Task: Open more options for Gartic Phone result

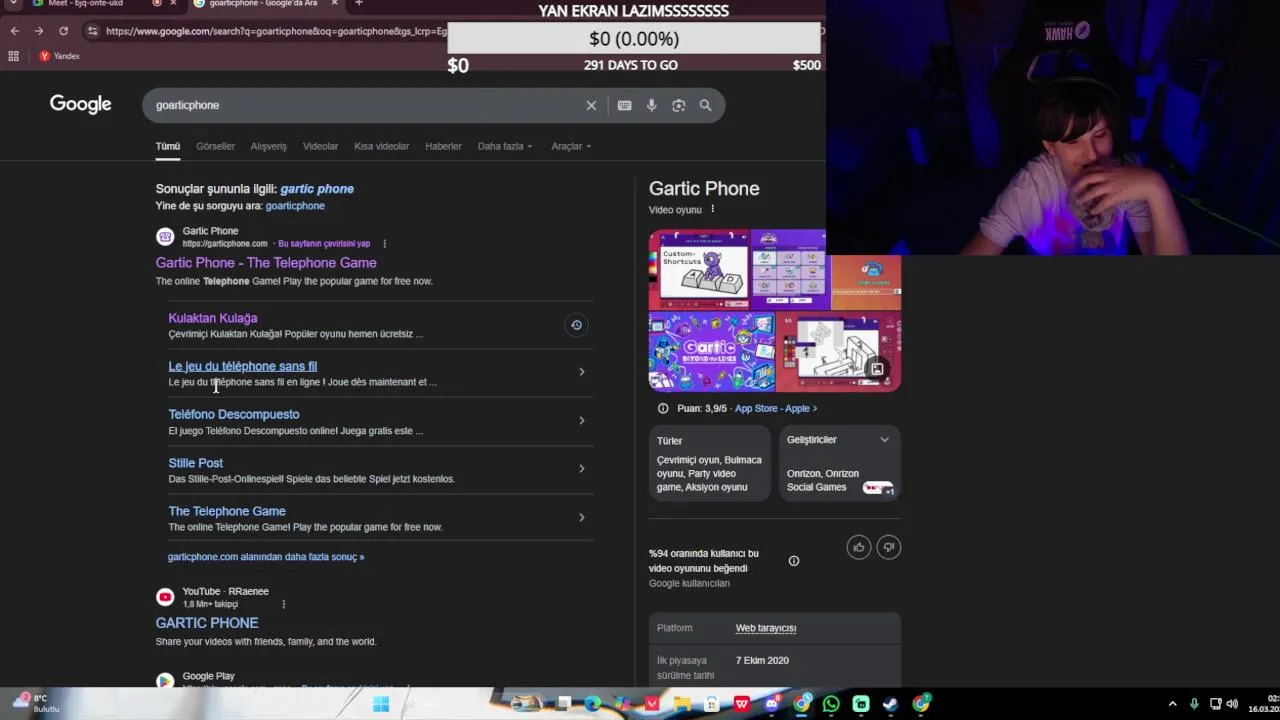Action: click(x=384, y=244)
